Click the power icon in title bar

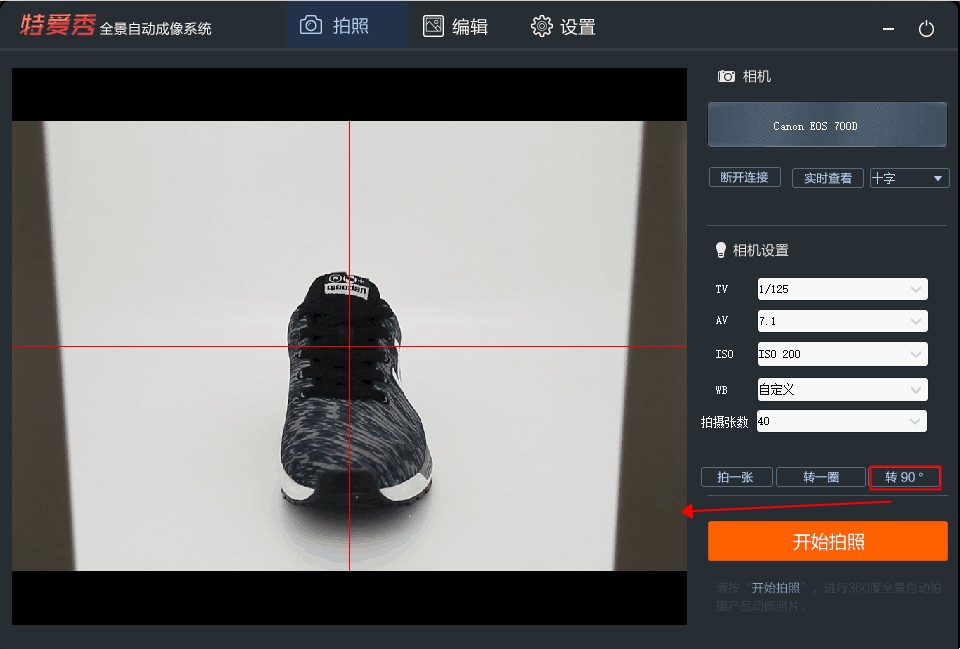pos(926,28)
